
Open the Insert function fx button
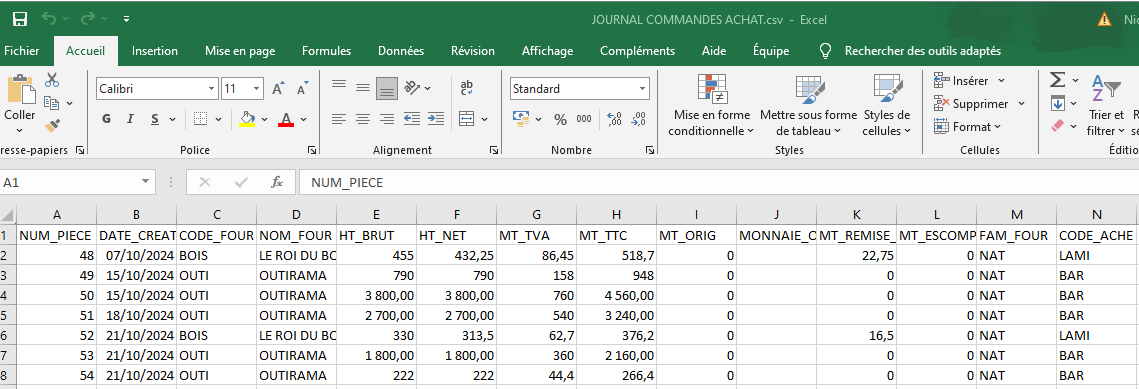[277, 182]
